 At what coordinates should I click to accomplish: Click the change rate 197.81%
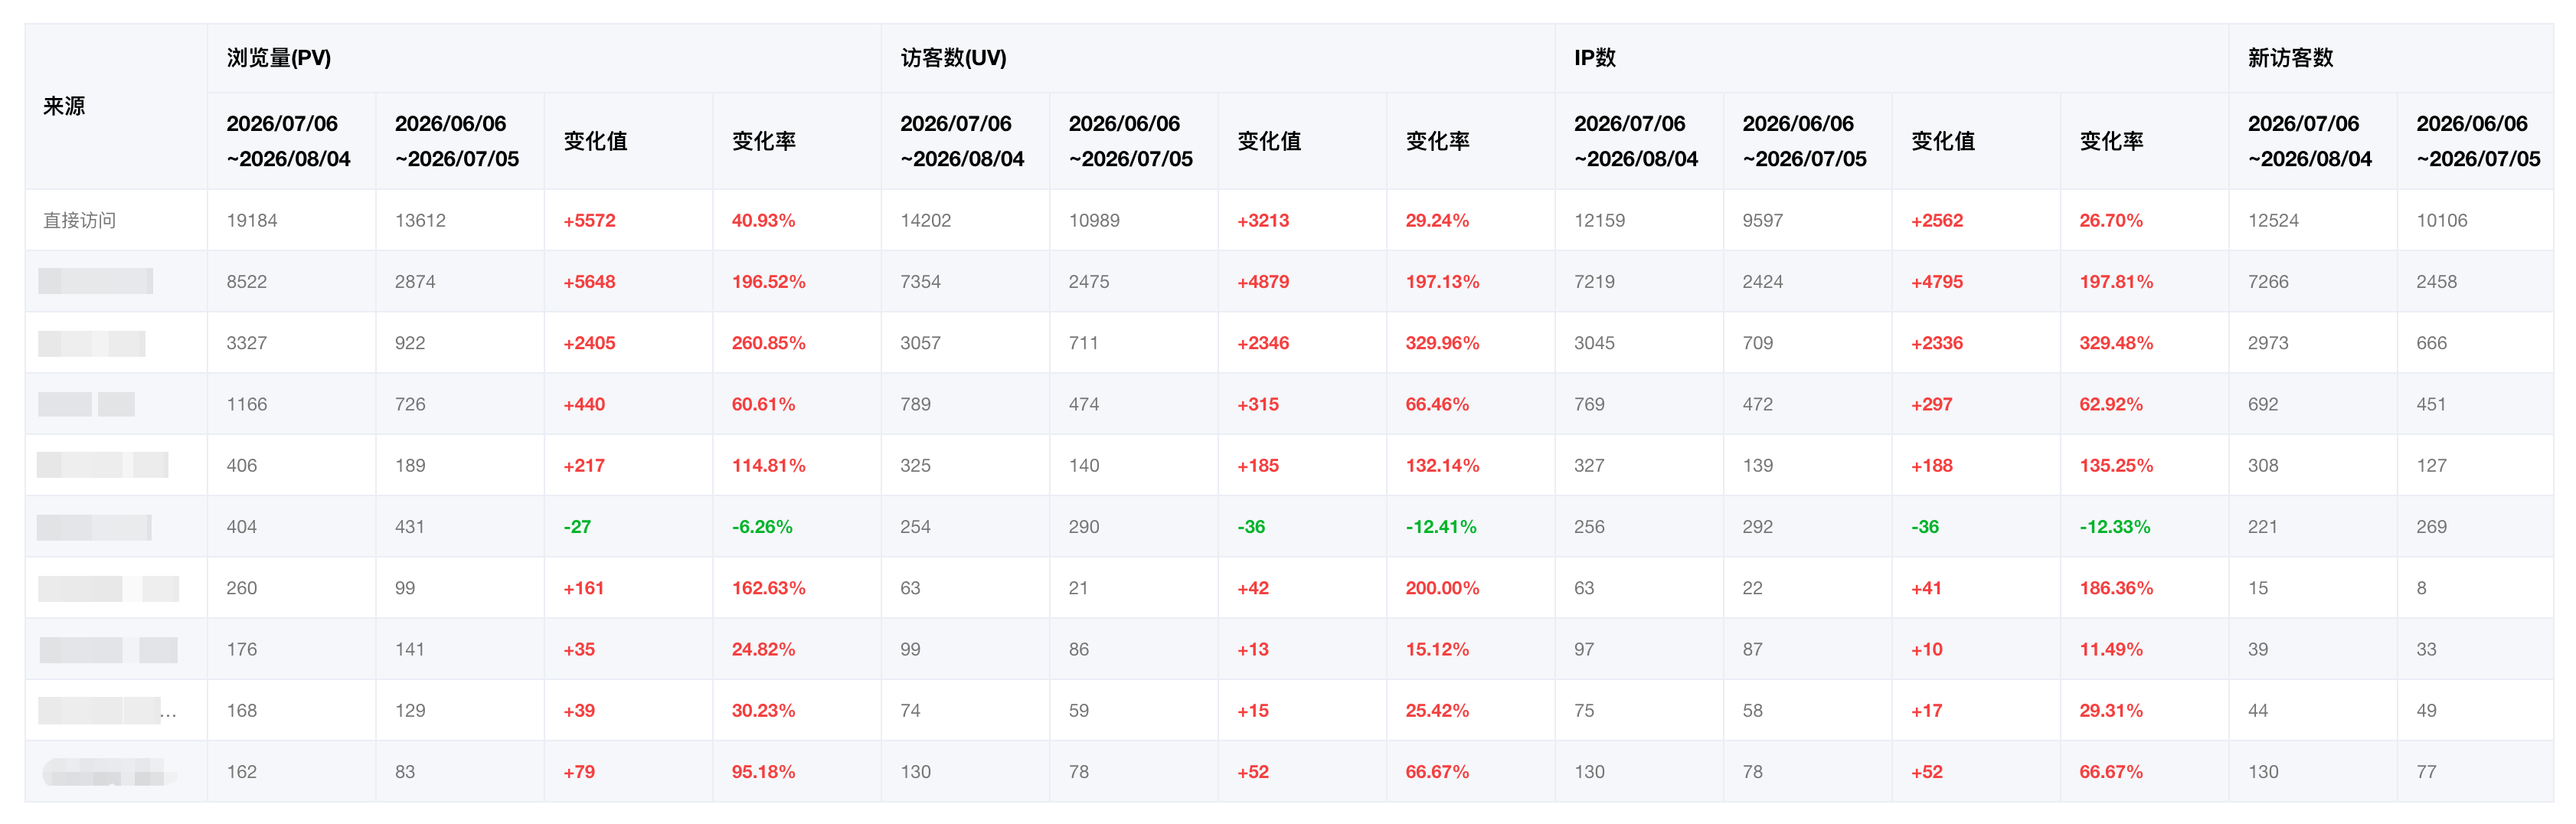(x=2117, y=282)
